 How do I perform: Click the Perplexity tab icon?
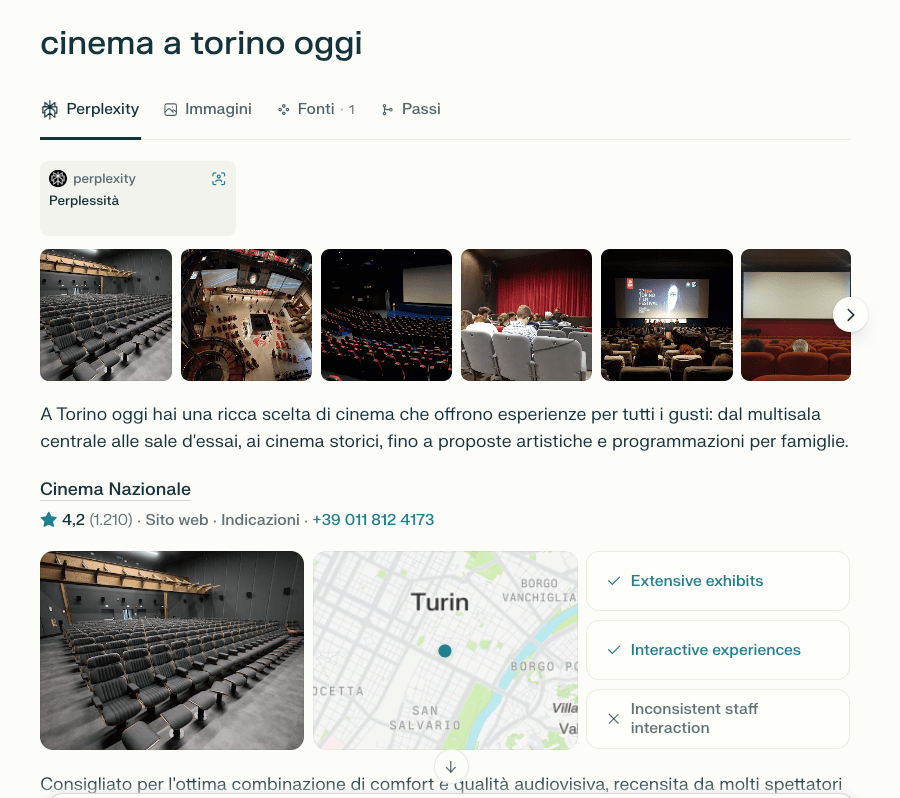coord(50,109)
